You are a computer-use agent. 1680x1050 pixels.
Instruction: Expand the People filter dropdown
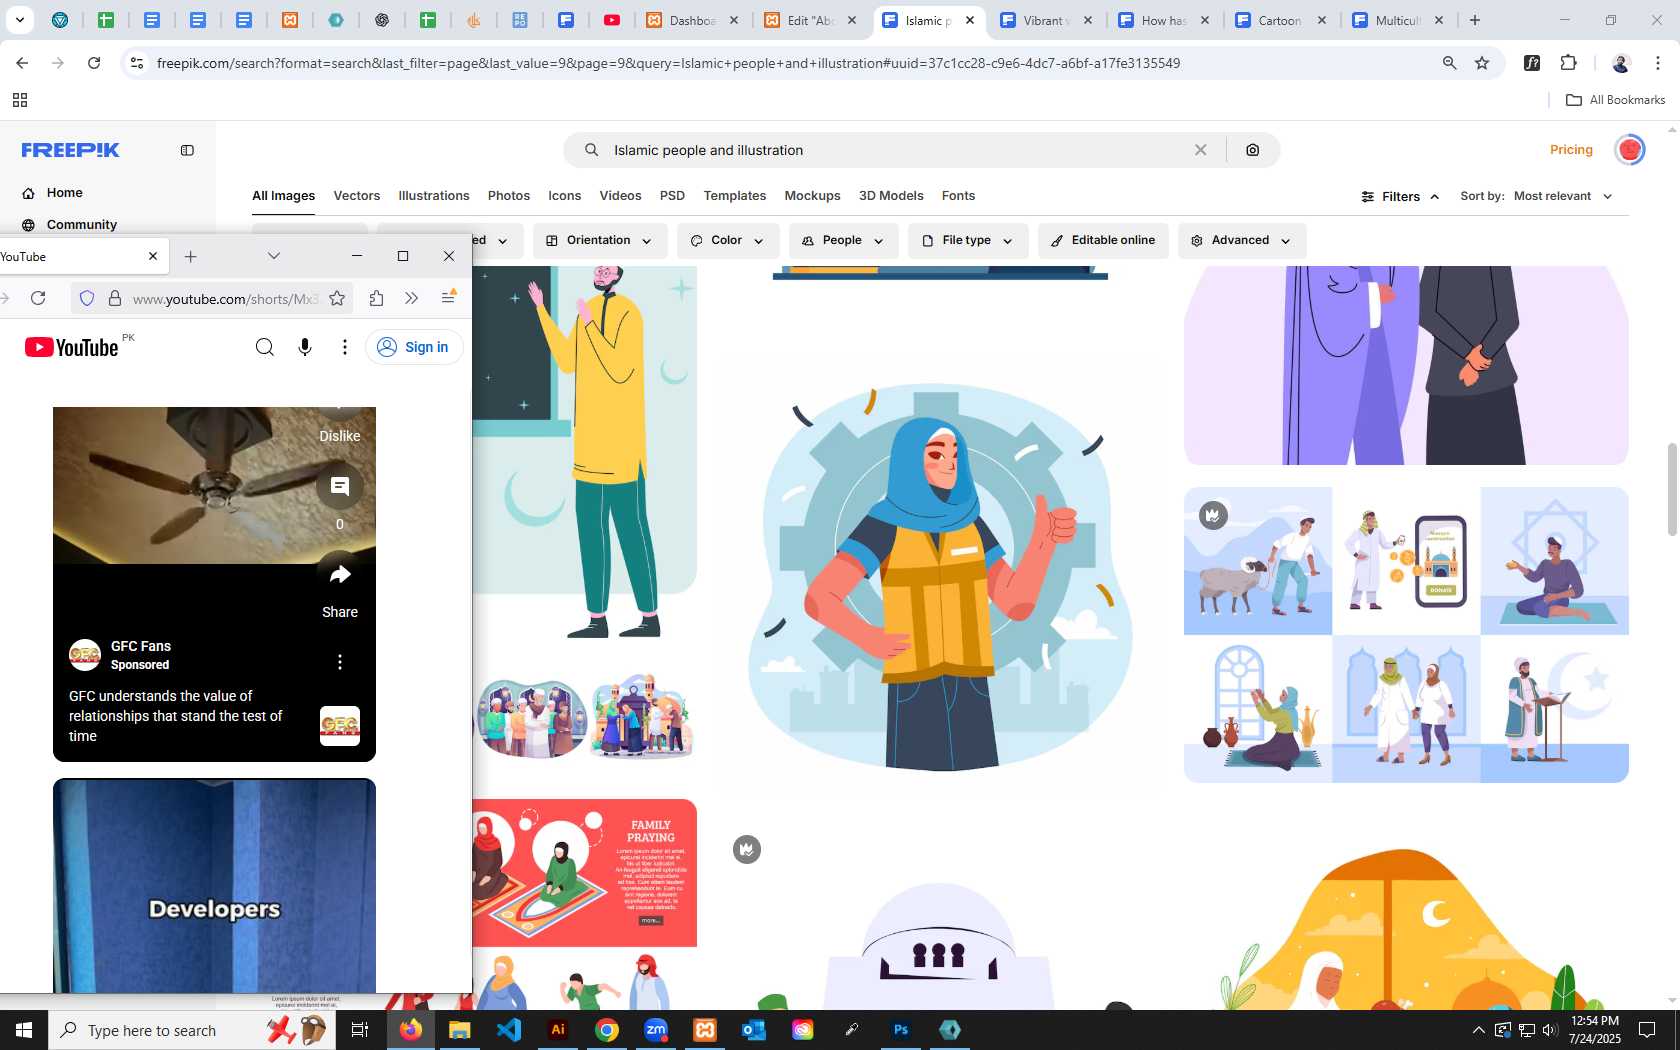[843, 240]
